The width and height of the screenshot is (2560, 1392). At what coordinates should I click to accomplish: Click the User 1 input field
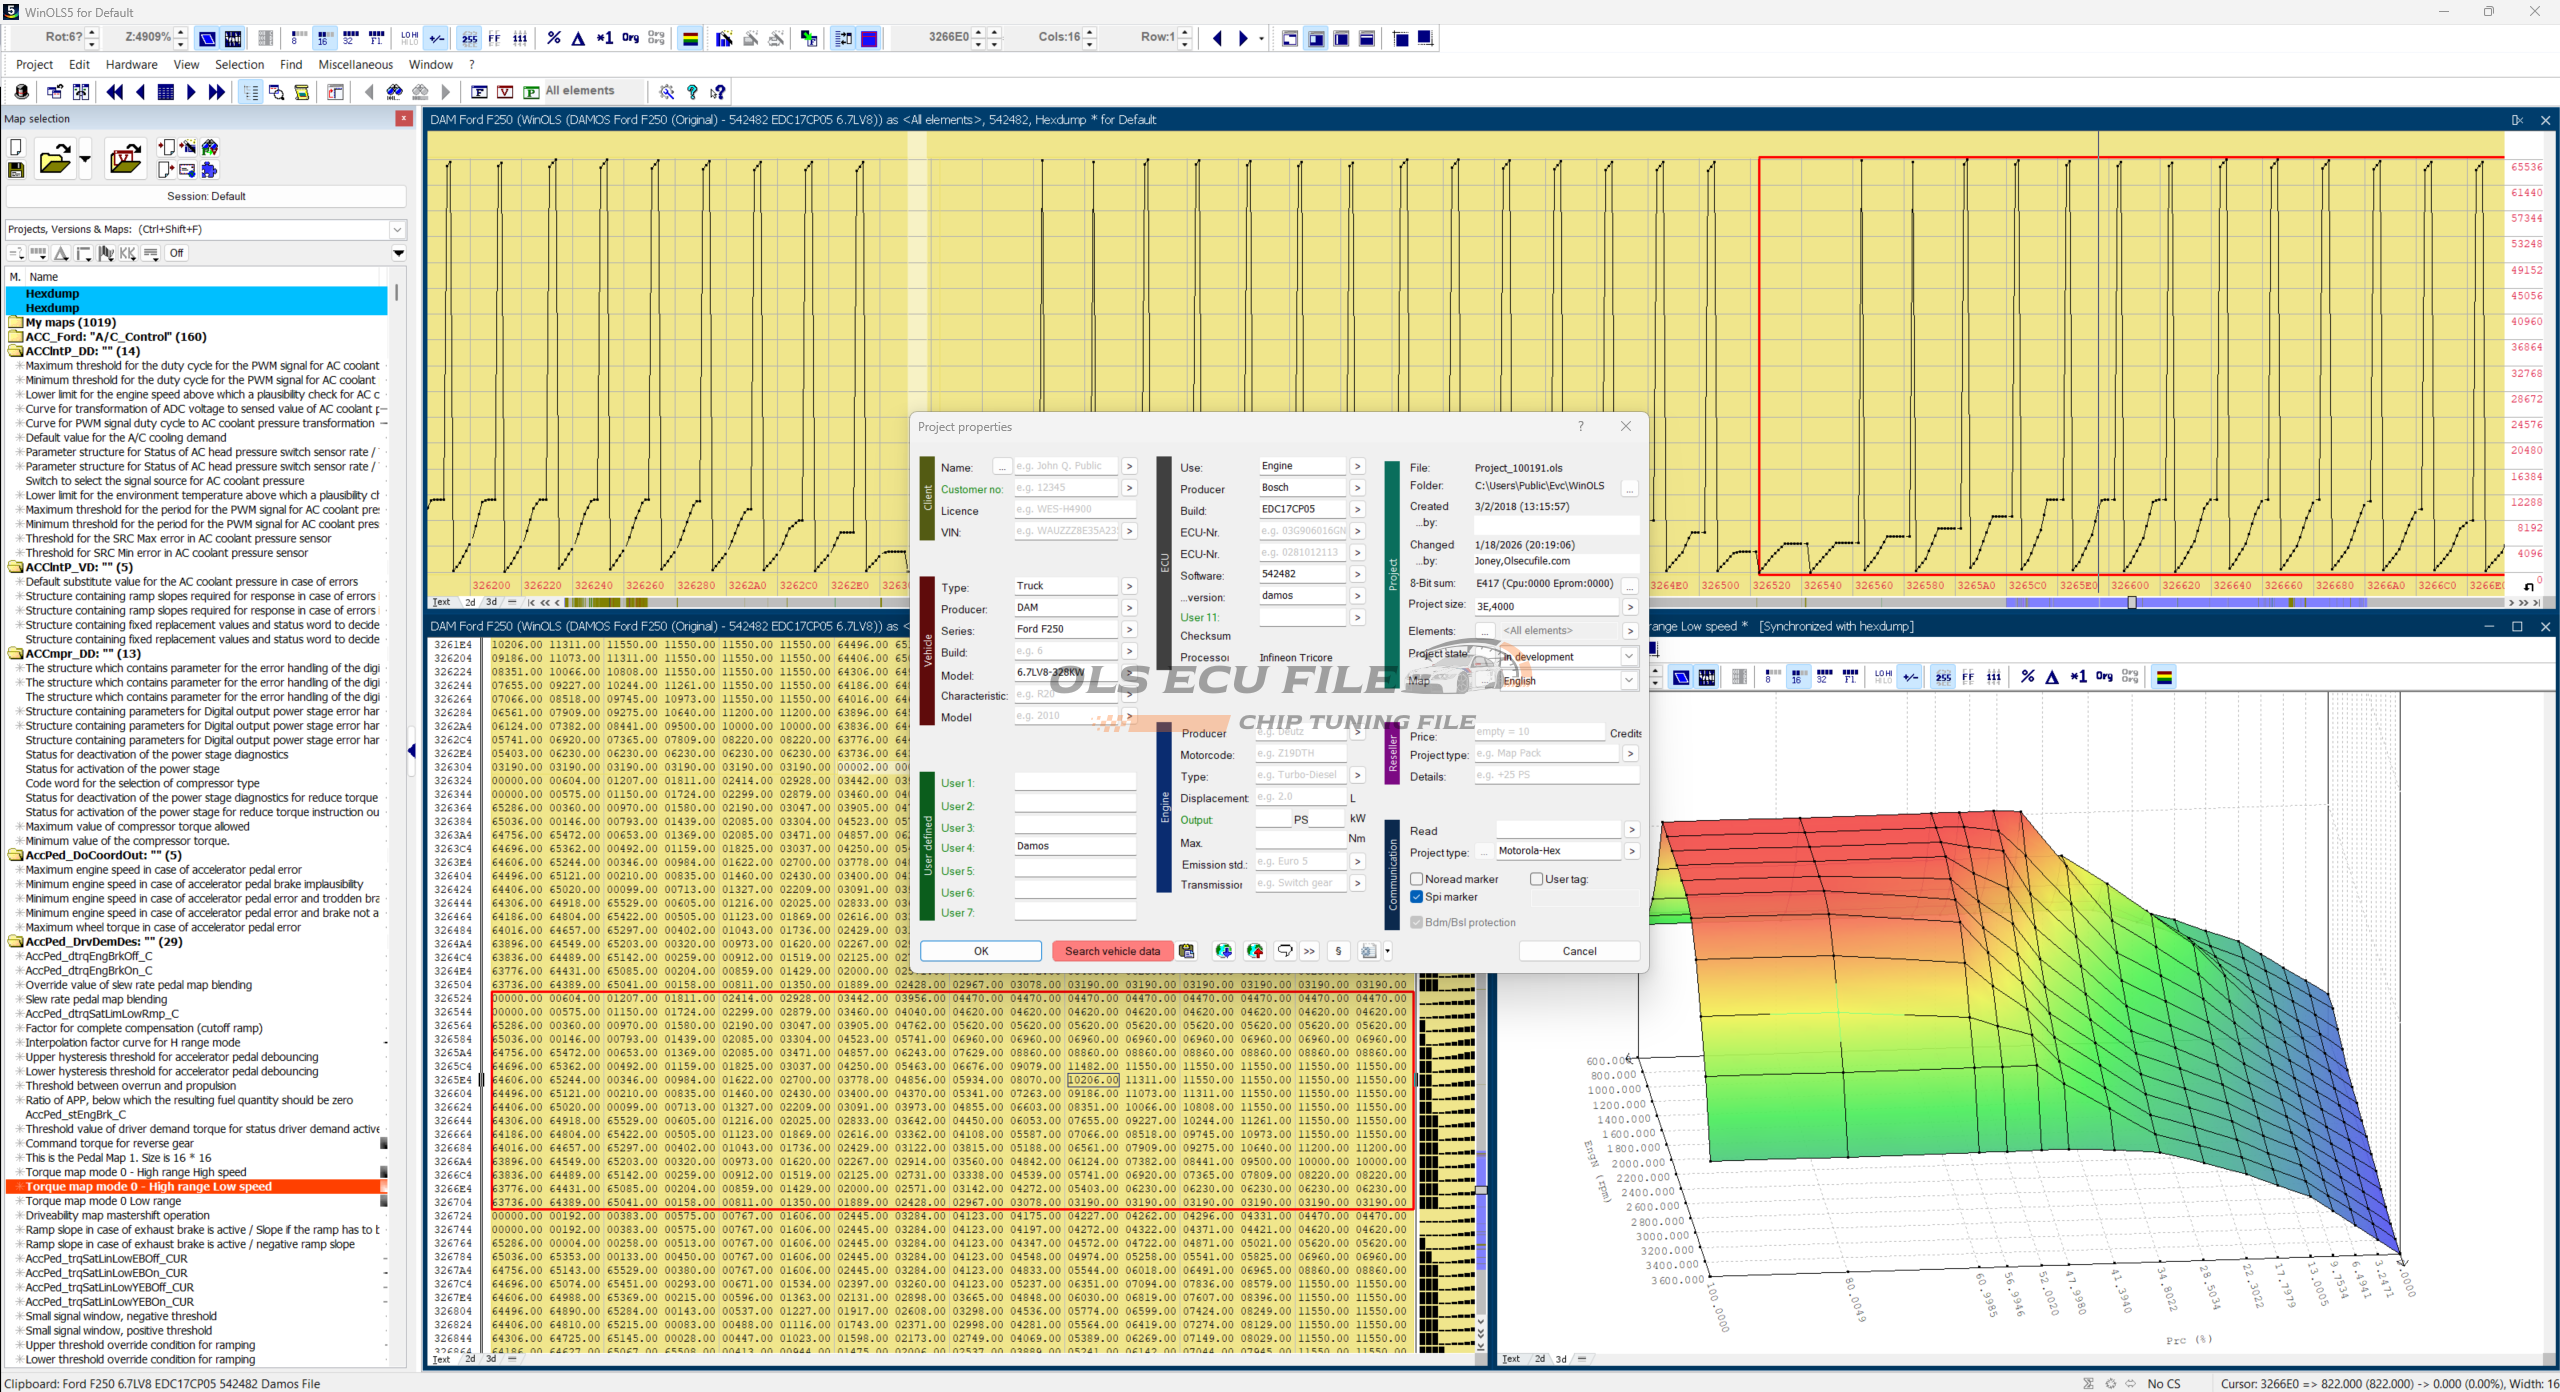click(1074, 783)
